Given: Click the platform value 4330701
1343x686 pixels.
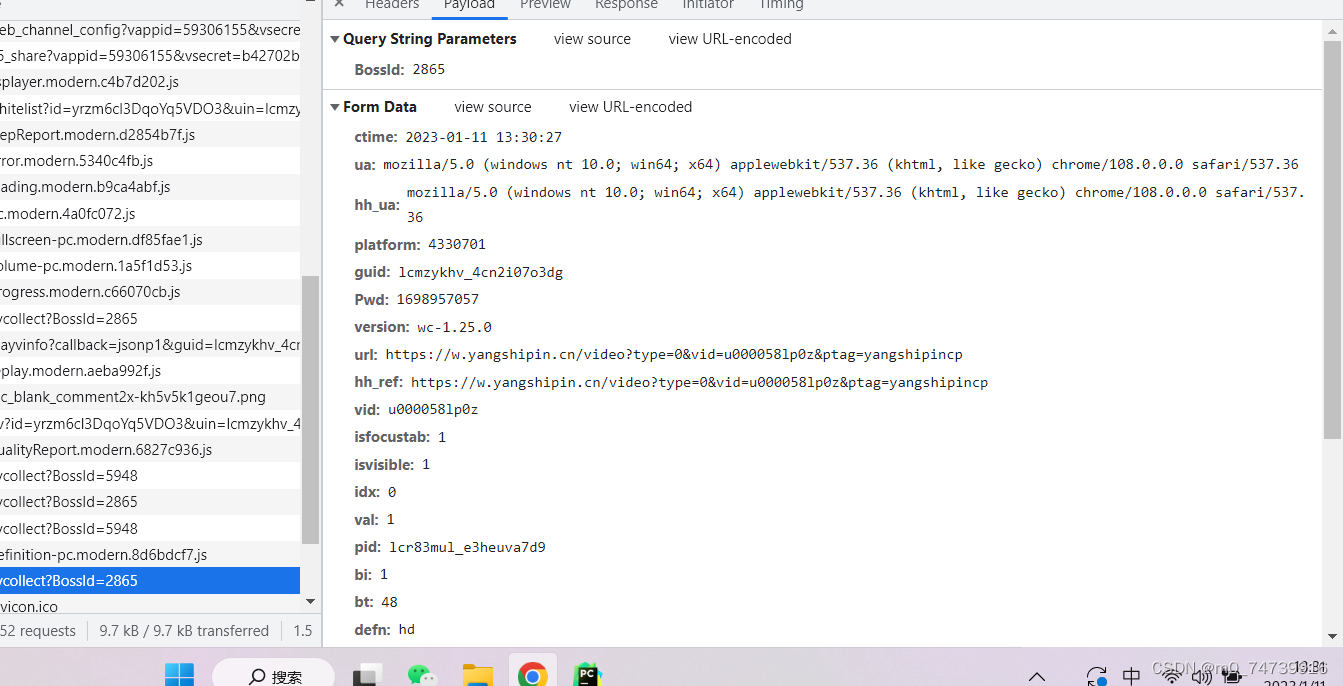Looking at the screenshot, I should pyautogui.click(x=457, y=245).
